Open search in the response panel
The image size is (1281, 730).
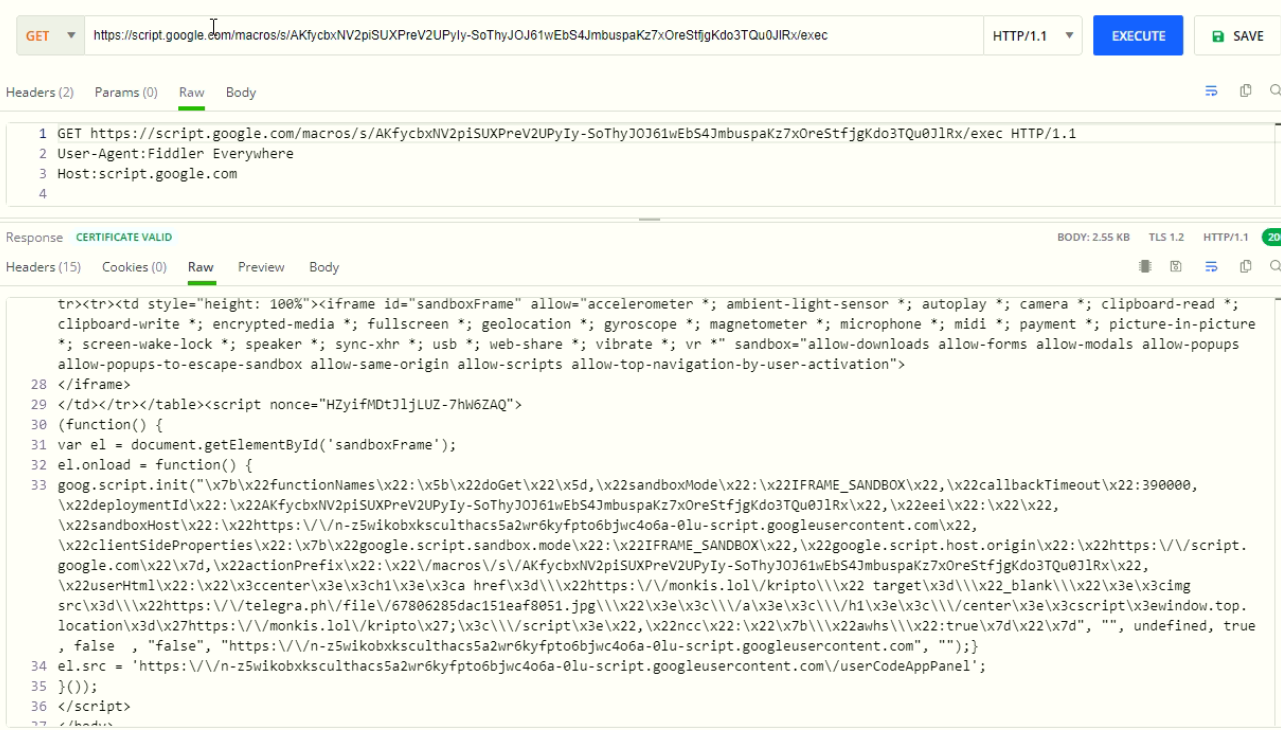(x=1275, y=266)
